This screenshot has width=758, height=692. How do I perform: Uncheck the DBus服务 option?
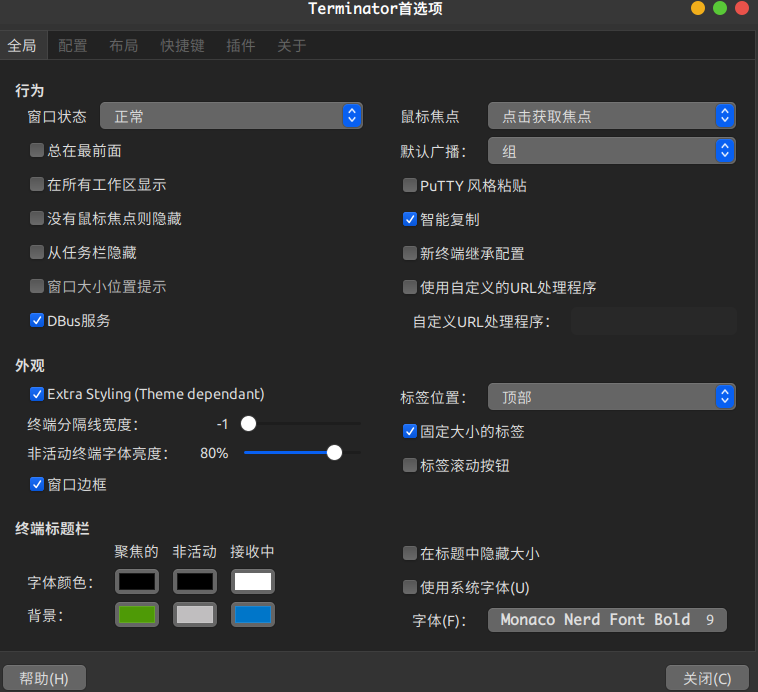(37, 321)
